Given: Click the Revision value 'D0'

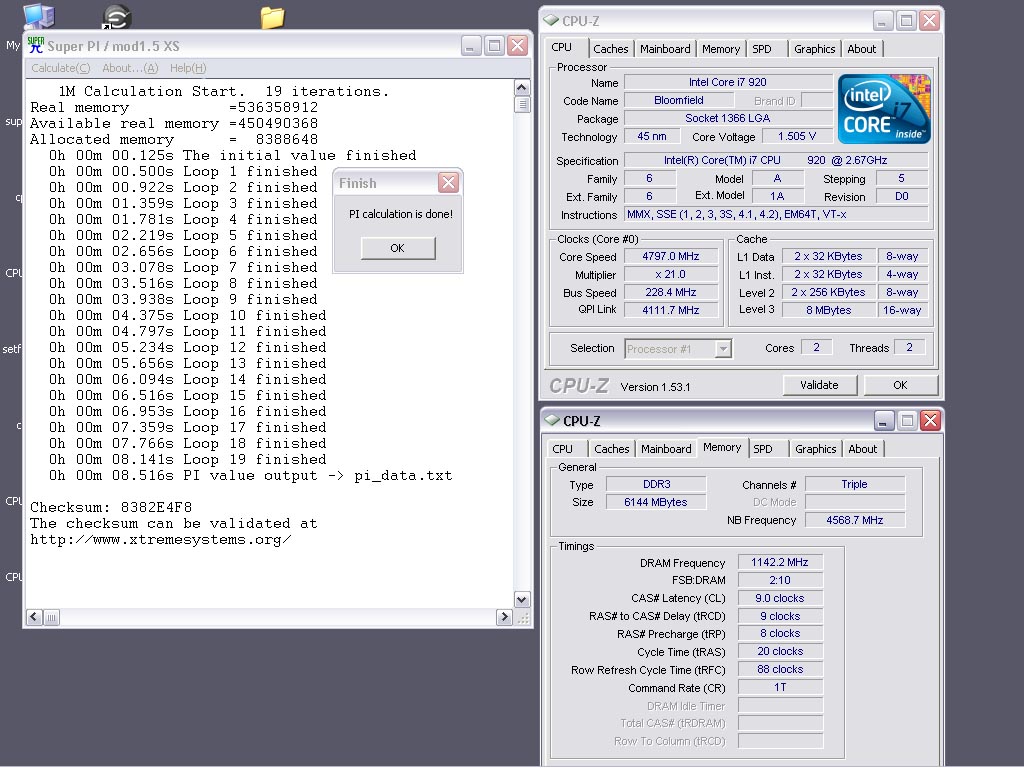Looking at the screenshot, I should (902, 197).
